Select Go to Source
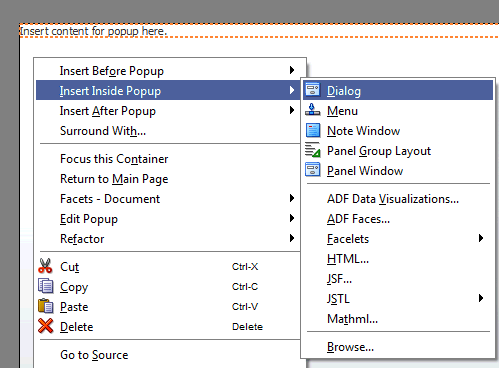The height and width of the screenshot is (368, 499). pyautogui.click(x=168, y=355)
